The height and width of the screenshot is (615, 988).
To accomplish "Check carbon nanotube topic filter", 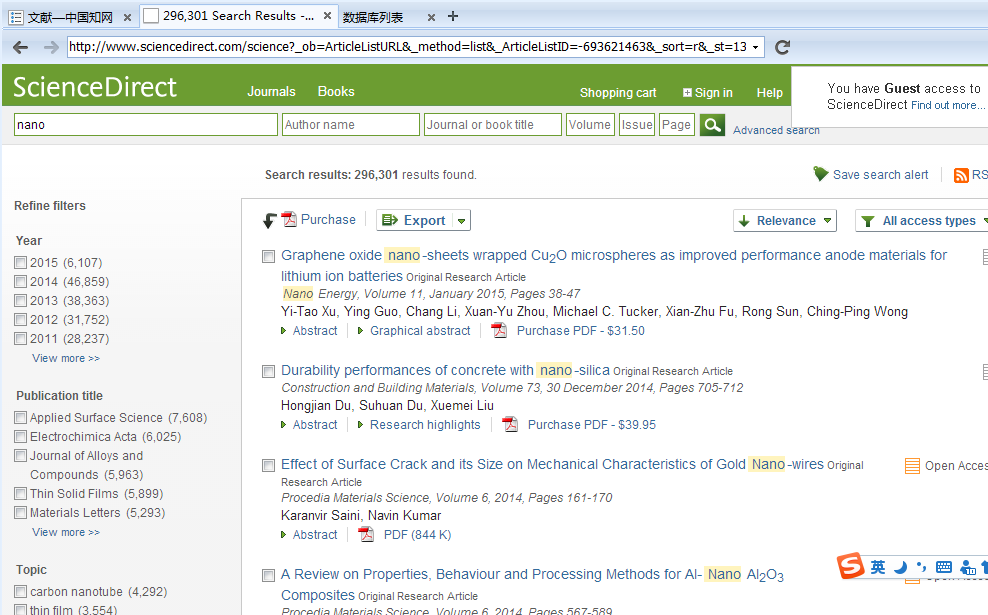I will click(x=21, y=591).
